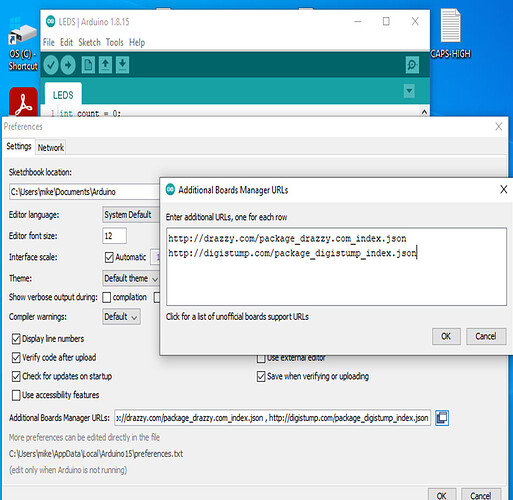Open the preferences.txt file path link
Viewport: 513px width, 500px height.
click(96, 454)
